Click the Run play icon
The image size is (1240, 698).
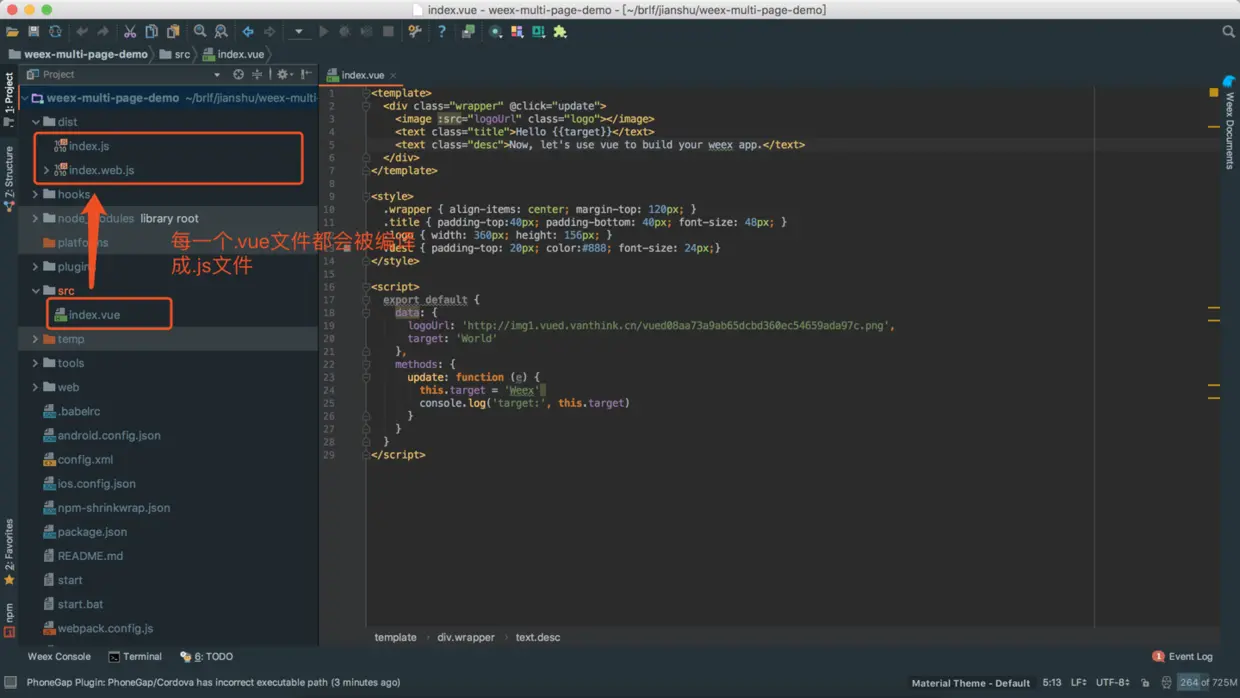[323, 32]
